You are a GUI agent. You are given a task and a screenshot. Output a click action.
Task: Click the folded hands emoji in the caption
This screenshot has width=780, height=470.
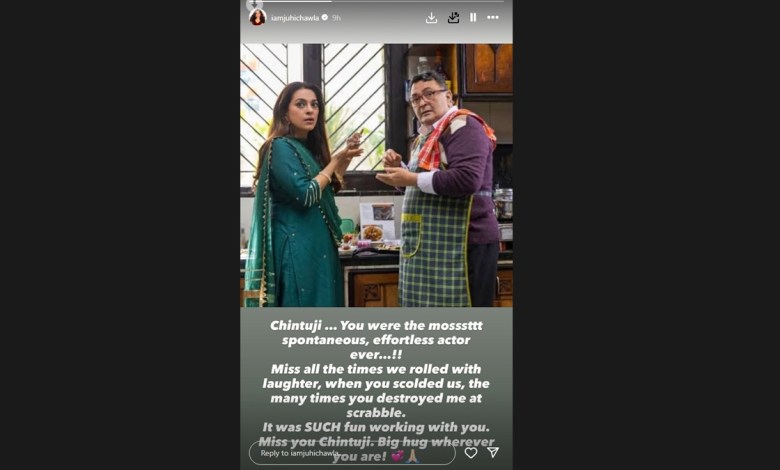(x=412, y=456)
